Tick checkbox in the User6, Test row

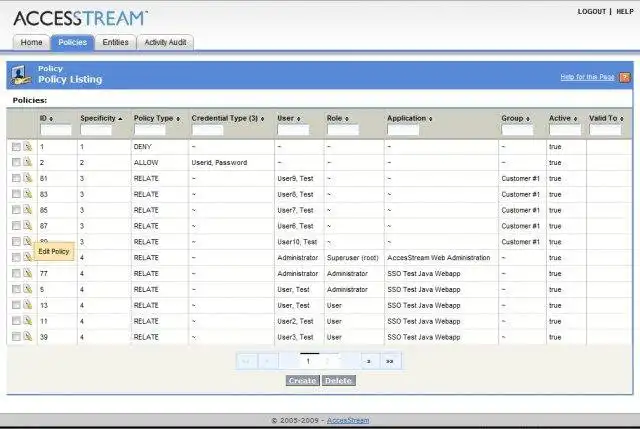click(x=16, y=226)
